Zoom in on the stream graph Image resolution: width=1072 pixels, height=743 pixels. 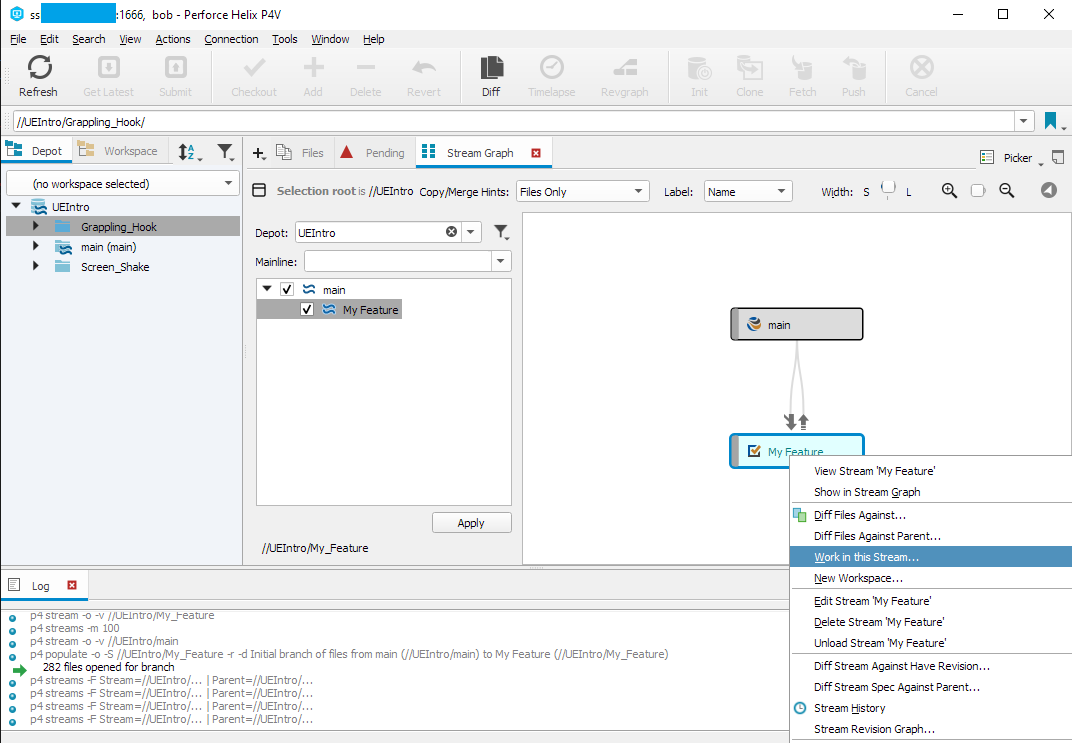949,191
